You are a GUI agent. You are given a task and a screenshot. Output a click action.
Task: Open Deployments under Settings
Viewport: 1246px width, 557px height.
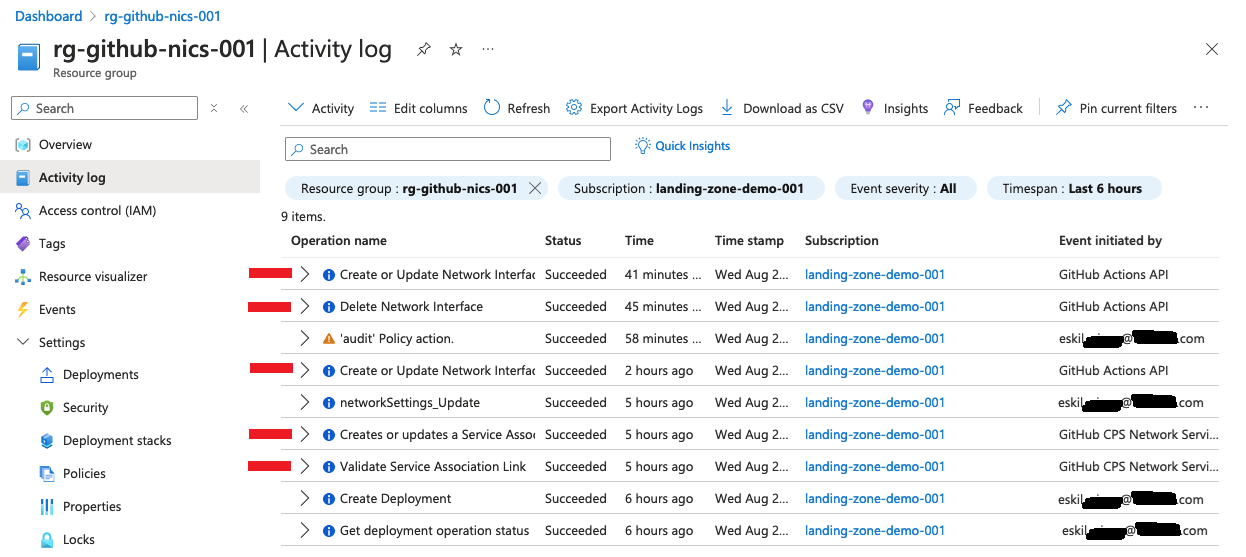click(x=100, y=375)
